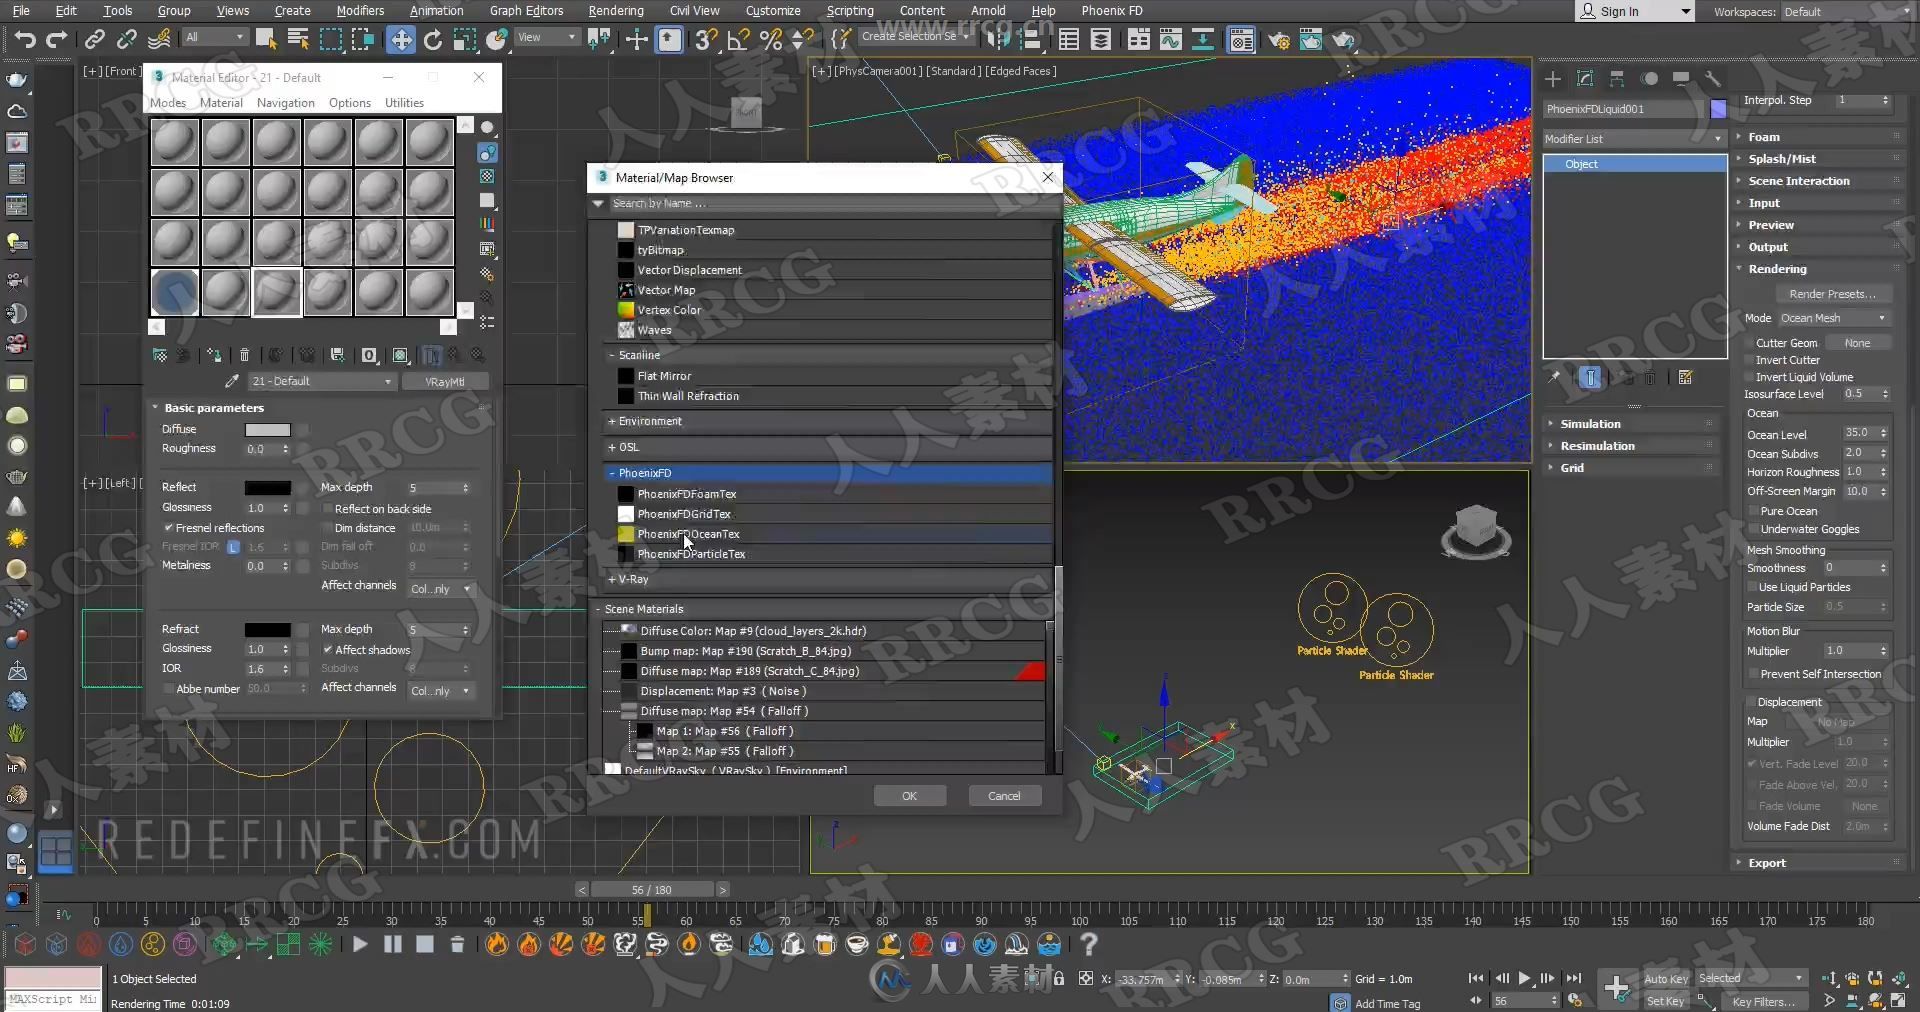The width and height of the screenshot is (1920, 1012).
Task: Click Phoenix FD beer preset icon
Action: point(825,944)
